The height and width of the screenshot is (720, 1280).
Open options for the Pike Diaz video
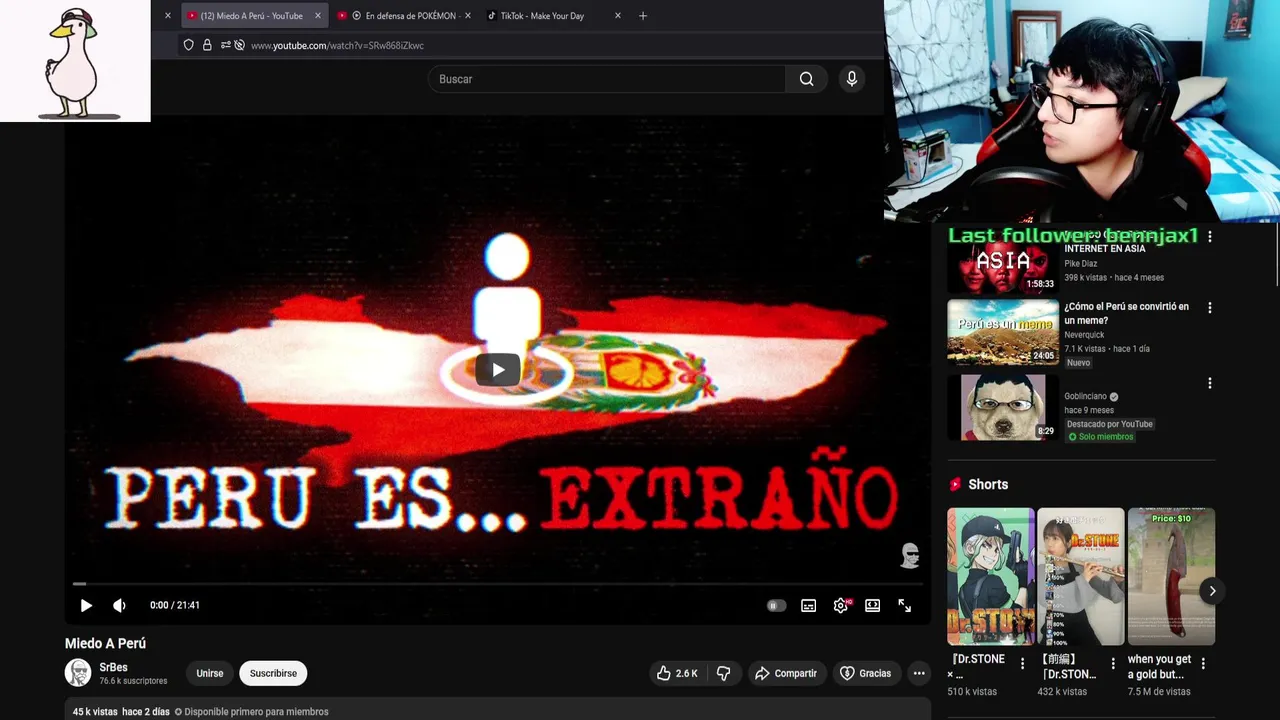coord(1210,237)
